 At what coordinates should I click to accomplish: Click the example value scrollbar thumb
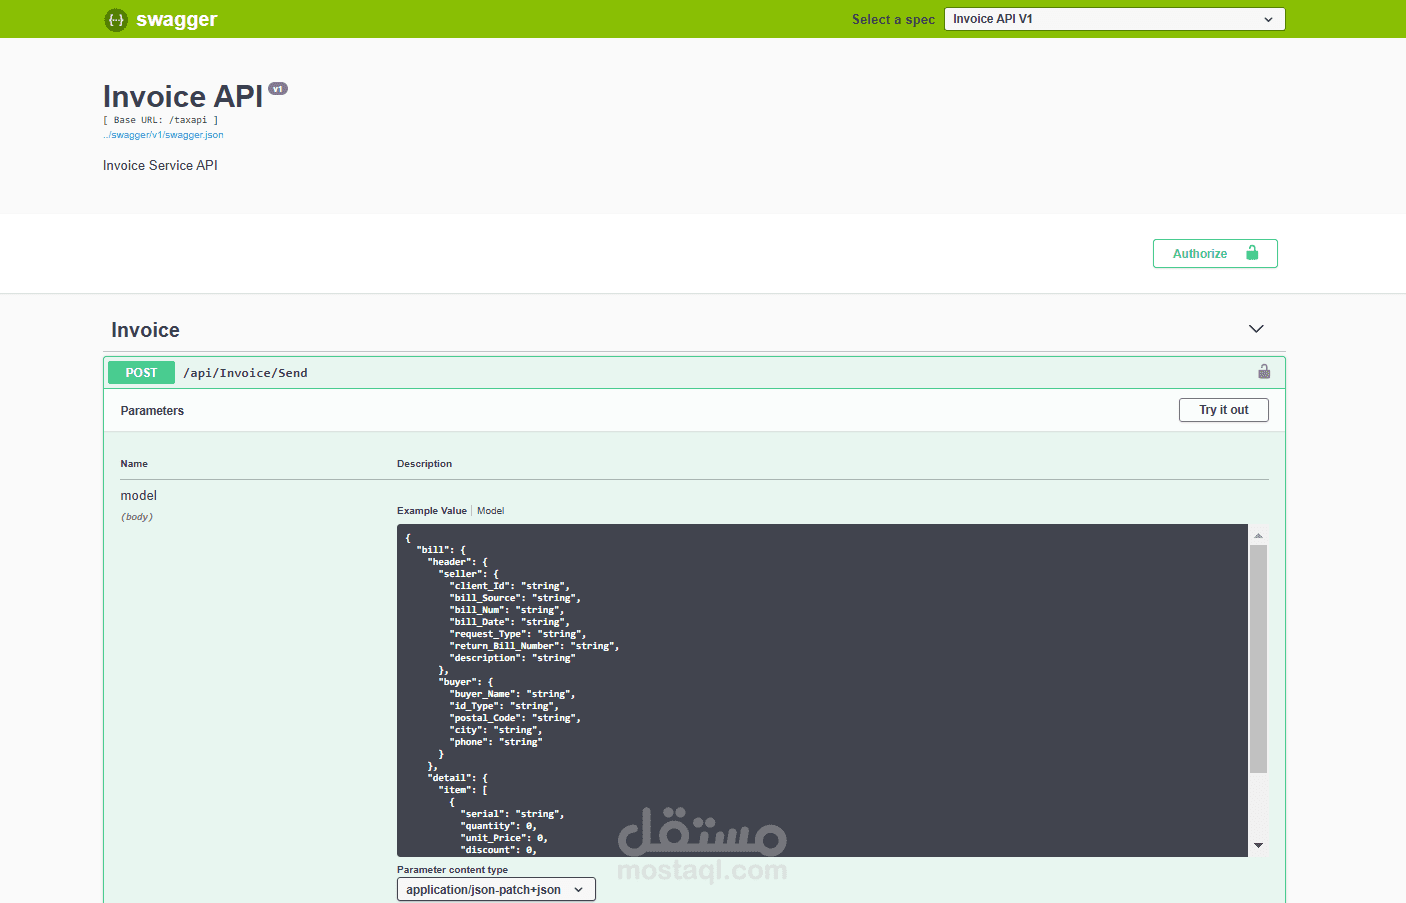pos(1258,659)
